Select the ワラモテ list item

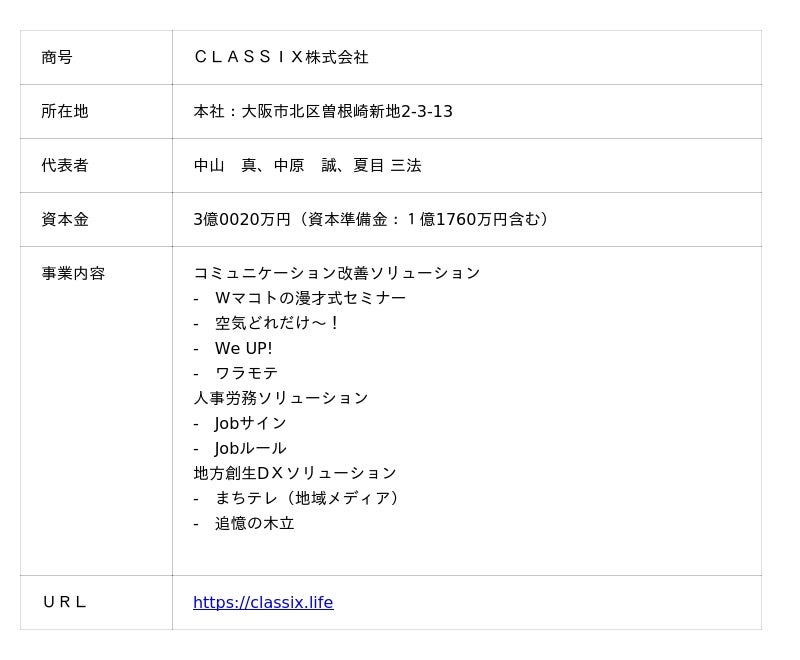tap(246, 373)
